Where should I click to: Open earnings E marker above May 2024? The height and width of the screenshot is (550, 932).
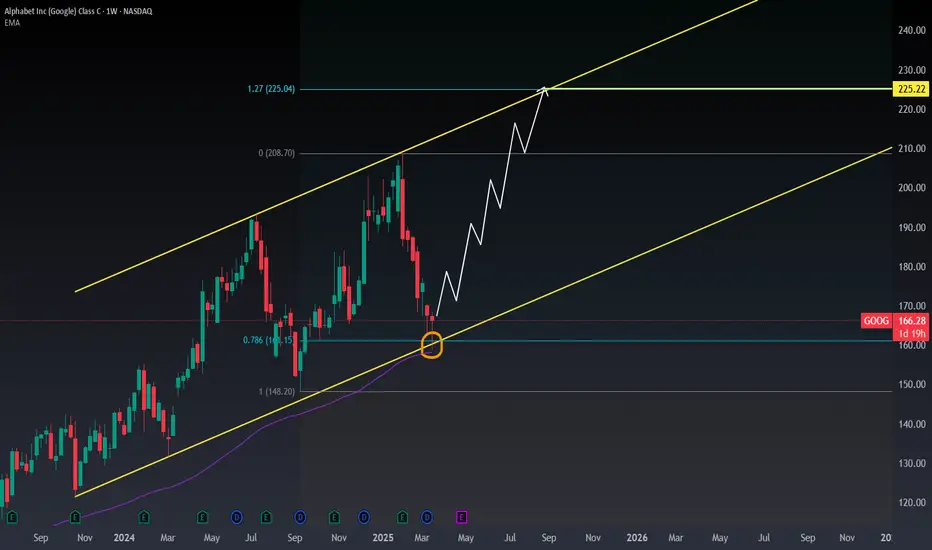202,517
